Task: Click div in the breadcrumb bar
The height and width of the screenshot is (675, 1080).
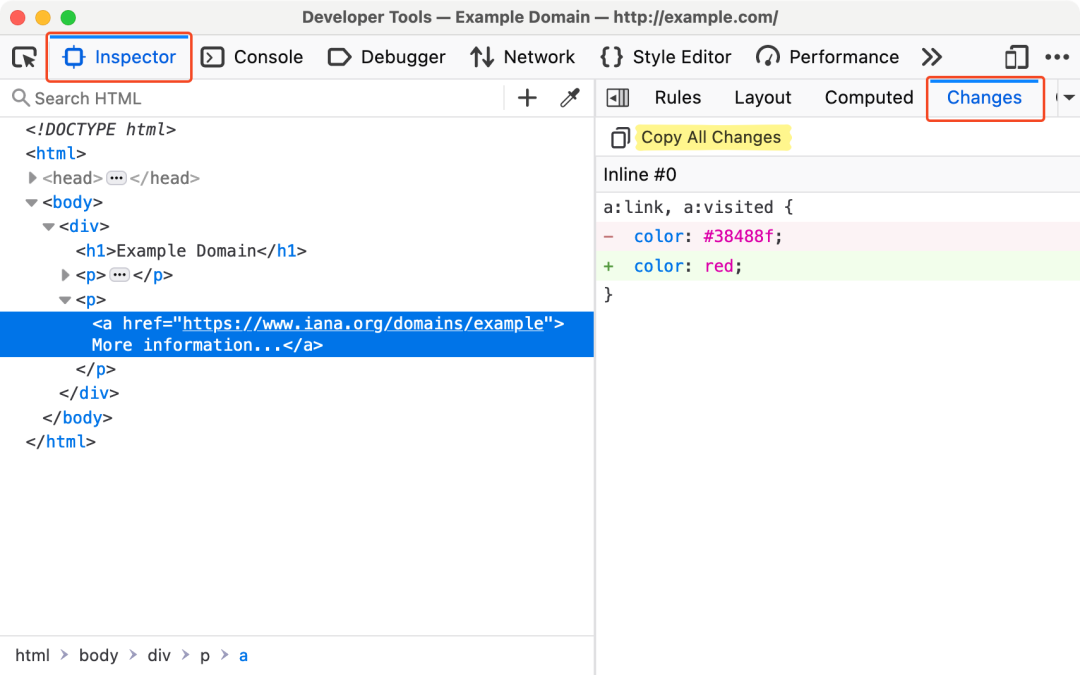Action: click(x=159, y=655)
